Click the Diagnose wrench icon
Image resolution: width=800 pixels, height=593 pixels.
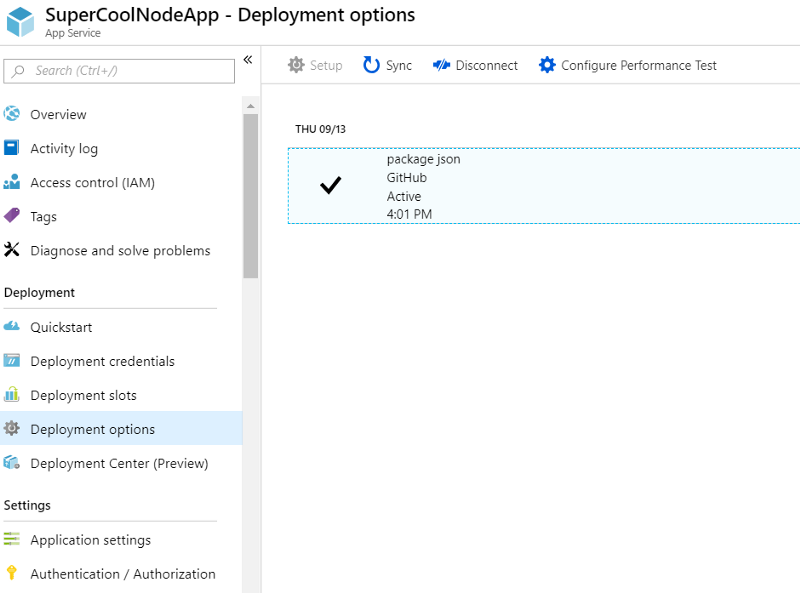coord(11,250)
